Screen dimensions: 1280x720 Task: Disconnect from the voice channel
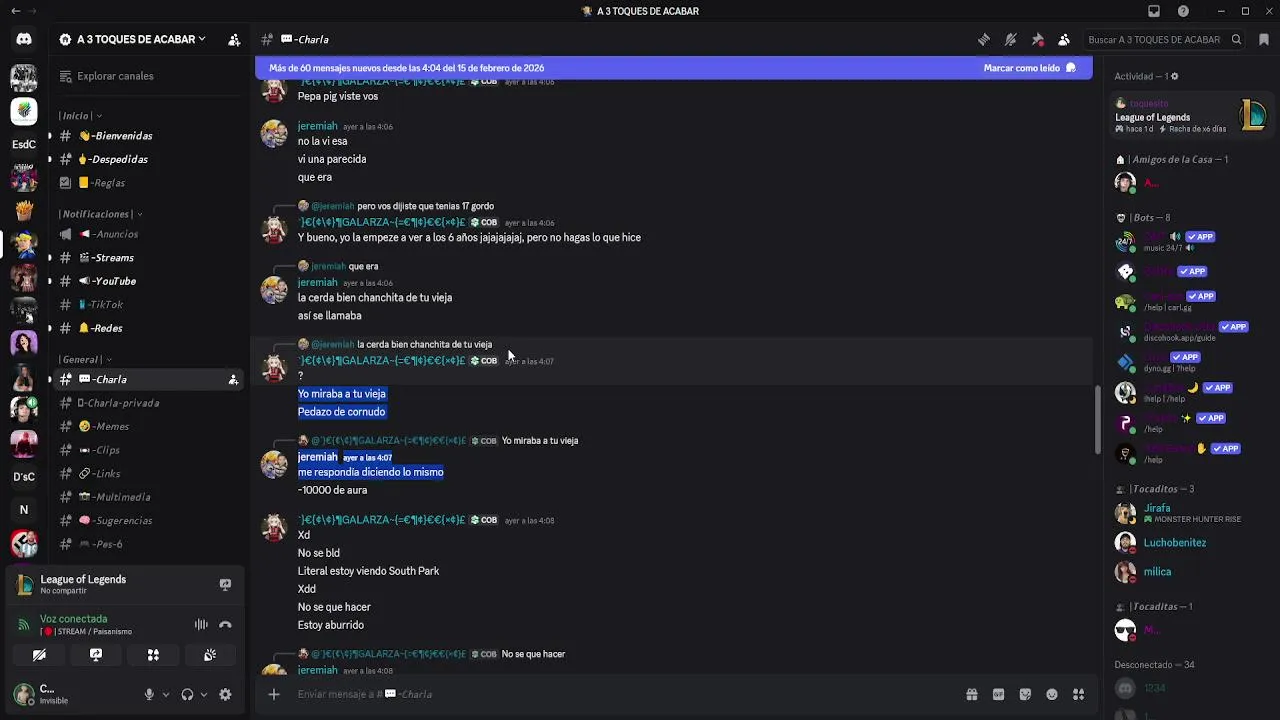click(225, 625)
